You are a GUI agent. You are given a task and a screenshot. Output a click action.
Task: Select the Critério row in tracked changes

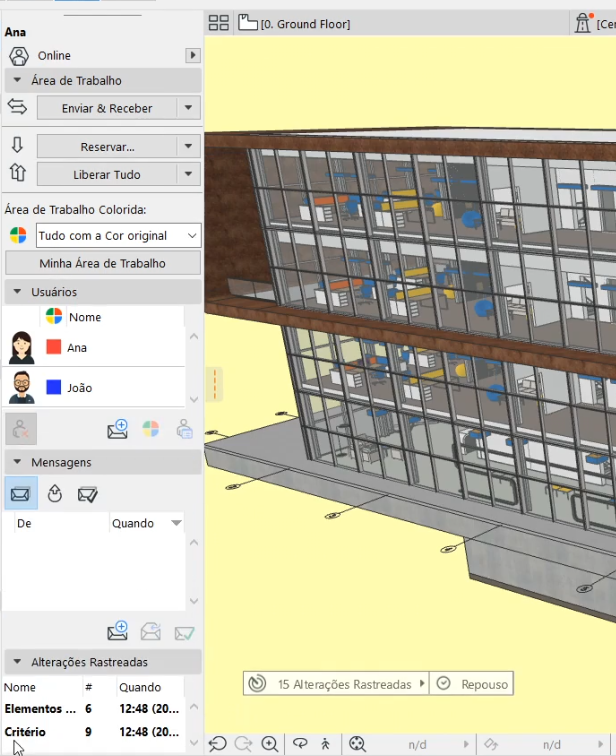point(25,732)
